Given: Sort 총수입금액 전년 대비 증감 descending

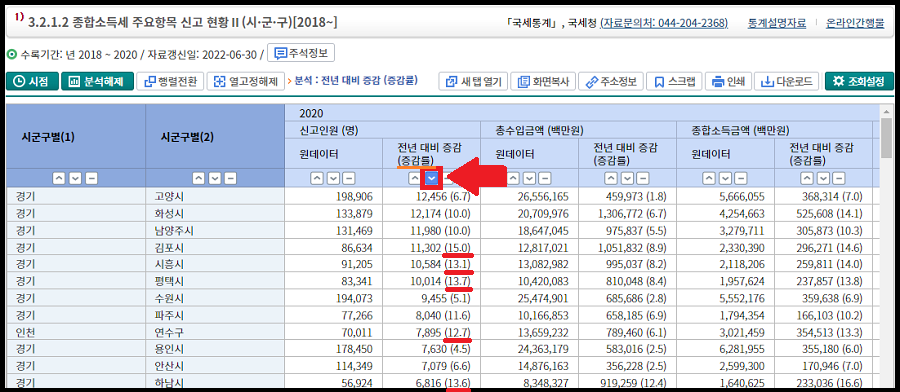Looking at the screenshot, I should pyautogui.click(x=627, y=178).
